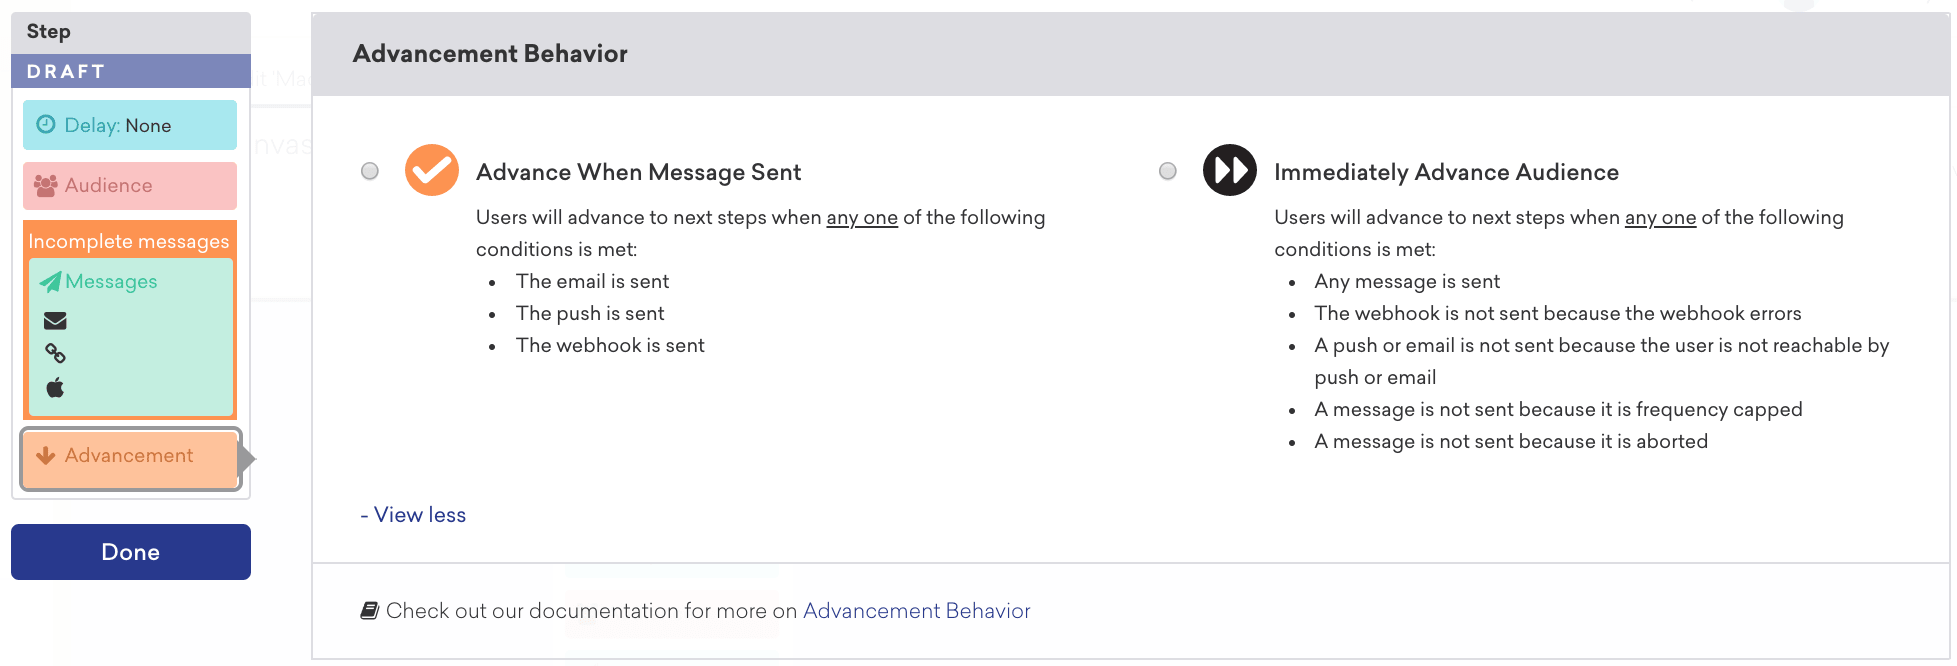Open the Delay: None step section

[130, 125]
